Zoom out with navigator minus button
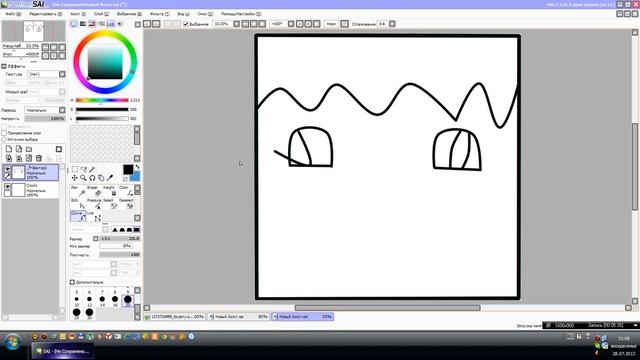The image size is (640, 360). [x=45, y=47]
